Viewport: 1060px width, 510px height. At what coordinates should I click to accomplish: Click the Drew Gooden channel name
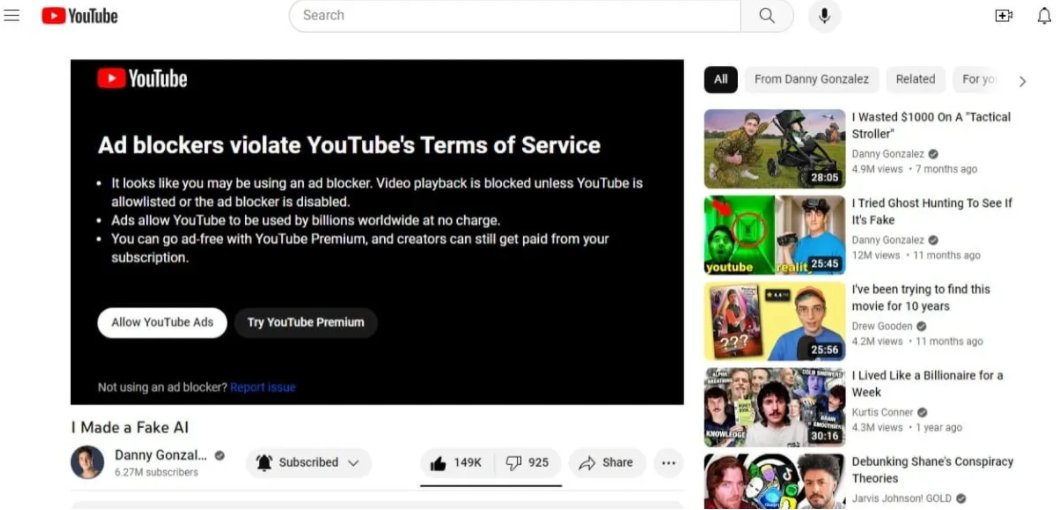[882, 326]
